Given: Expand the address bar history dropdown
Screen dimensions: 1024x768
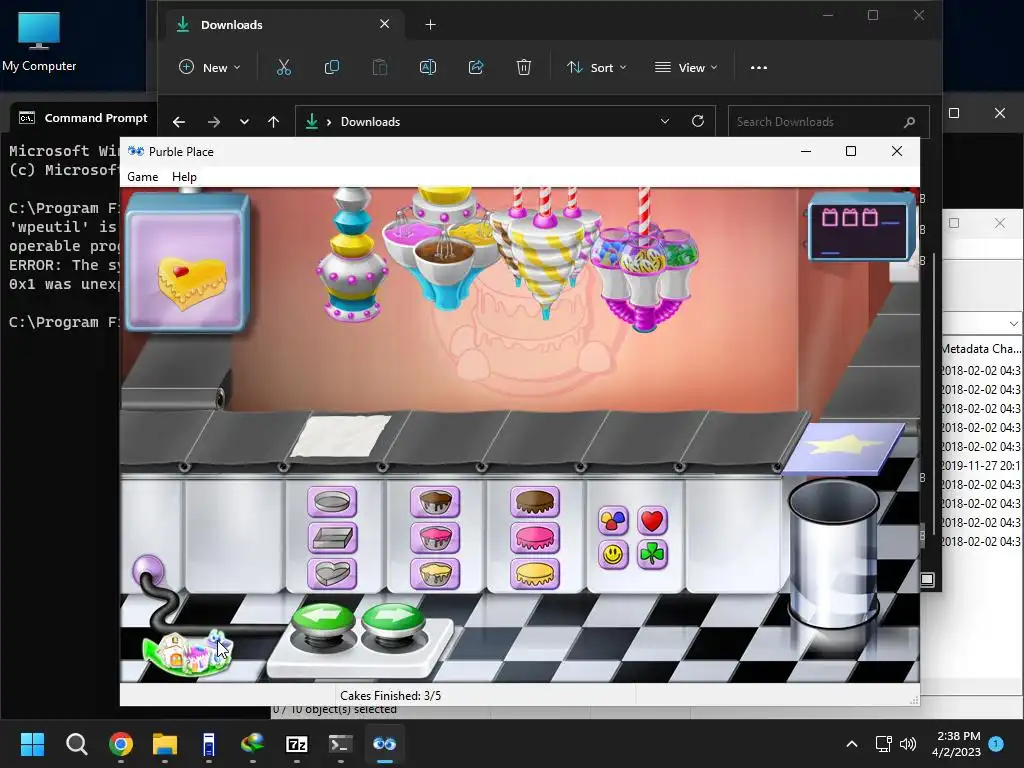Looking at the screenshot, I should click(x=665, y=121).
